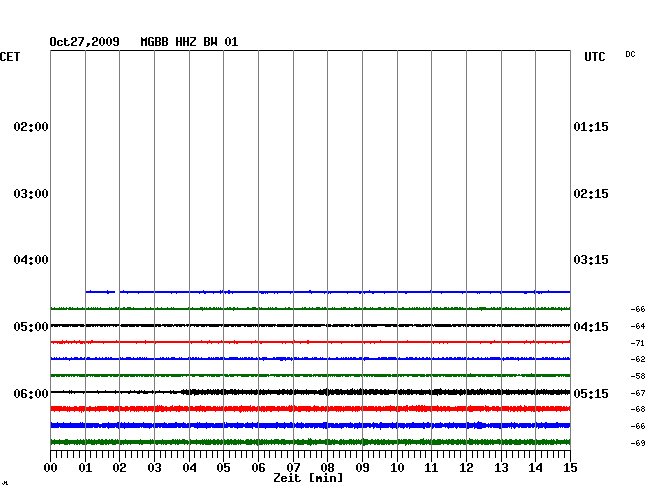Select the DC value -69
Viewport: 650px width, 494px height.
(x=638, y=443)
